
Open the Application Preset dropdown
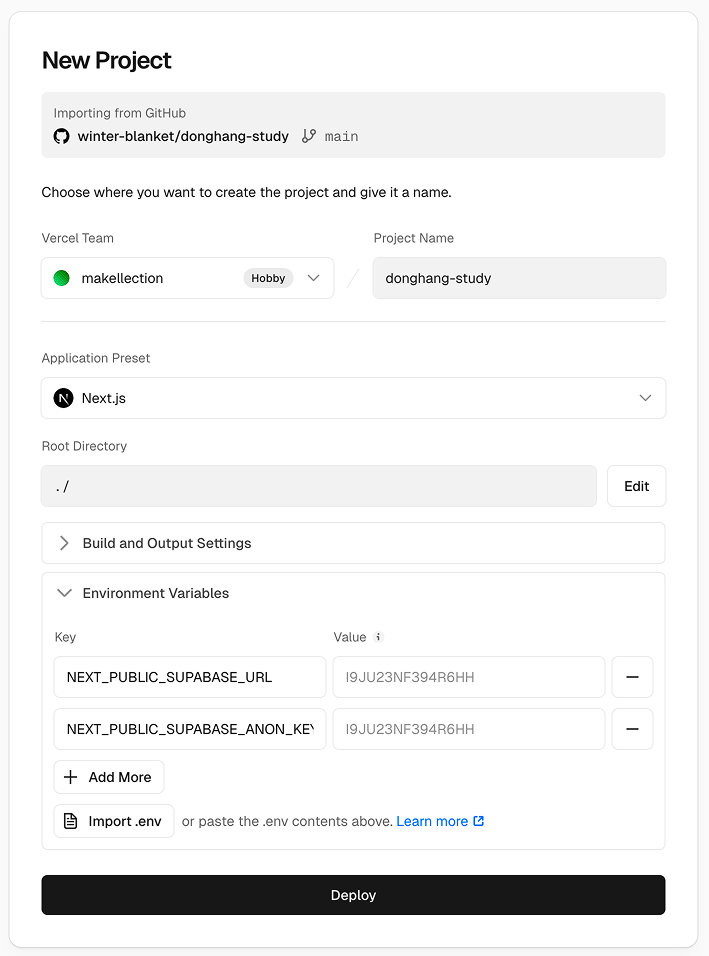coord(353,398)
